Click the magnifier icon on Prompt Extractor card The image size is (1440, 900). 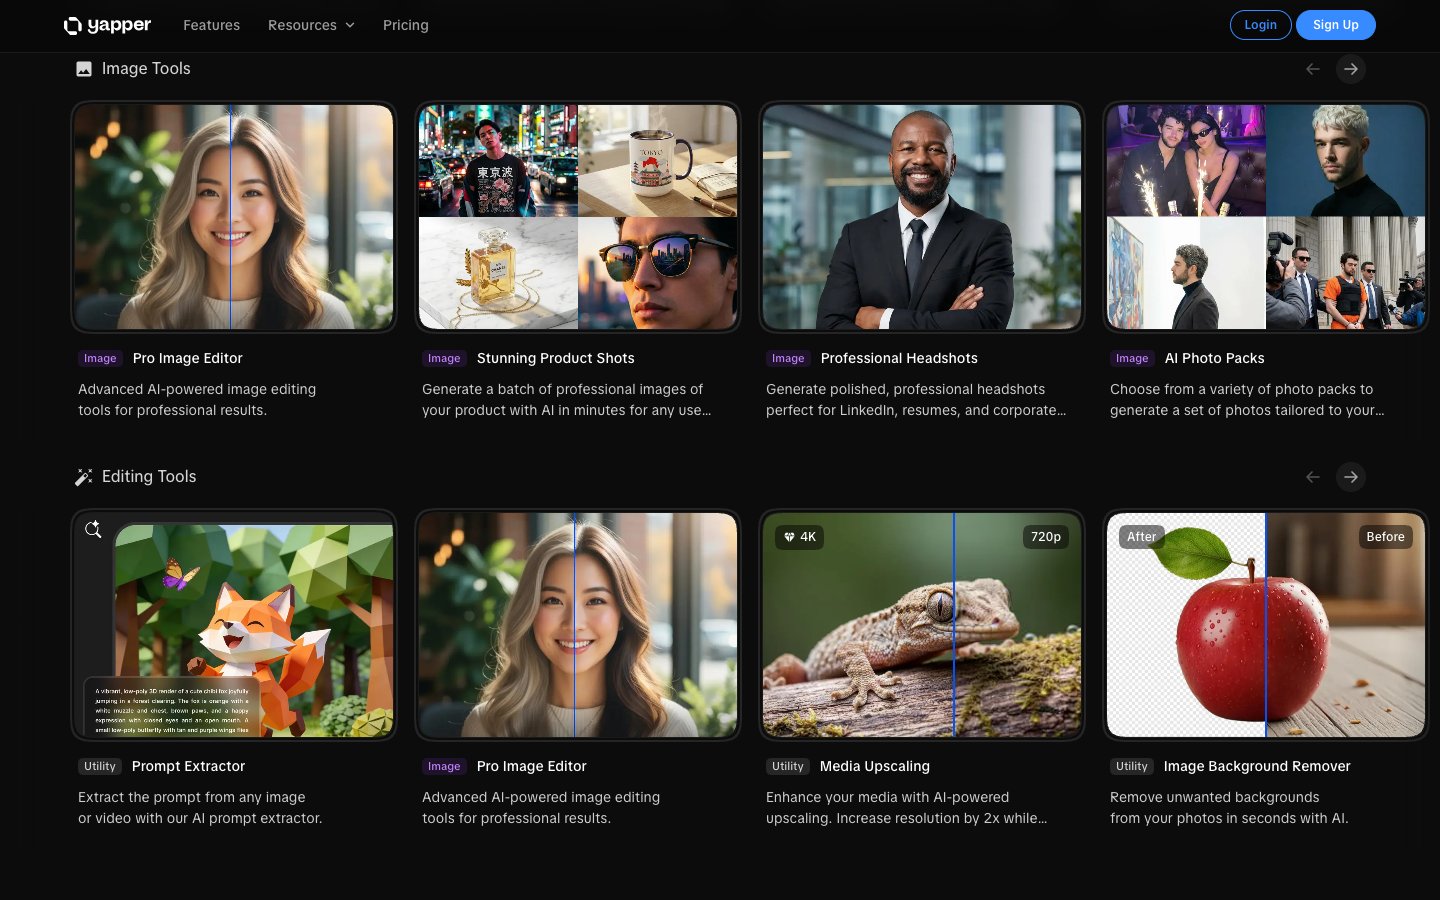click(x=93, y=530)
